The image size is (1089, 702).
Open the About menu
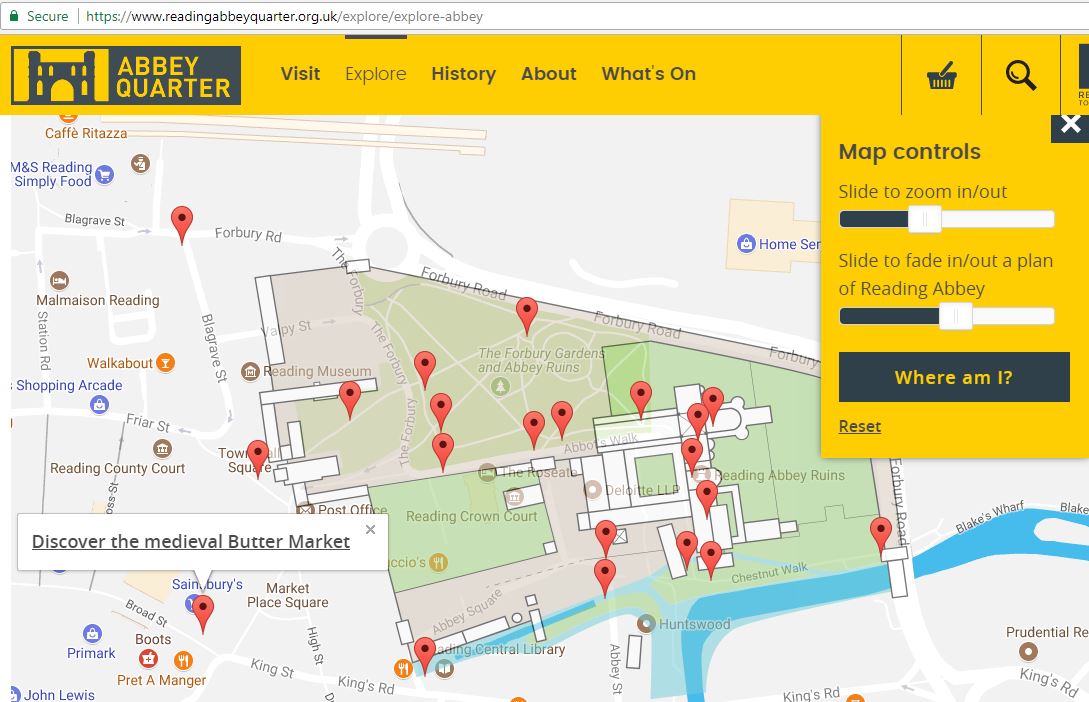549,74
